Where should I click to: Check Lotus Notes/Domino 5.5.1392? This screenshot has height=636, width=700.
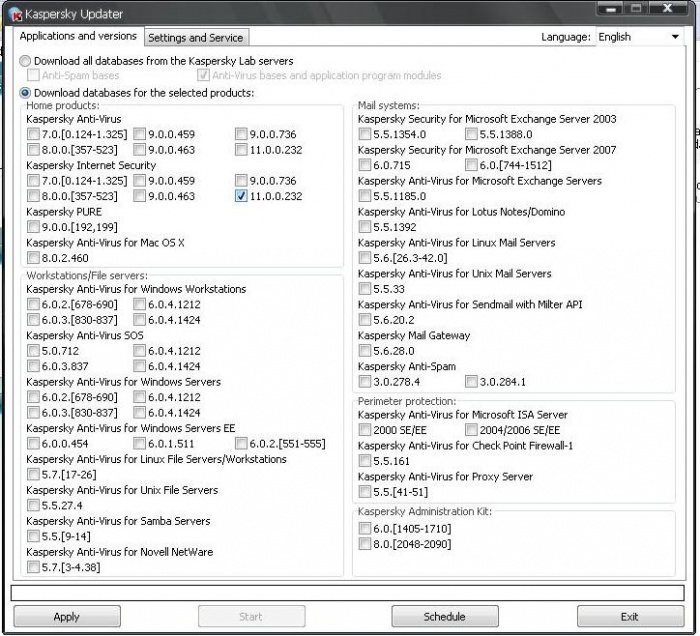tap(365, 227)
